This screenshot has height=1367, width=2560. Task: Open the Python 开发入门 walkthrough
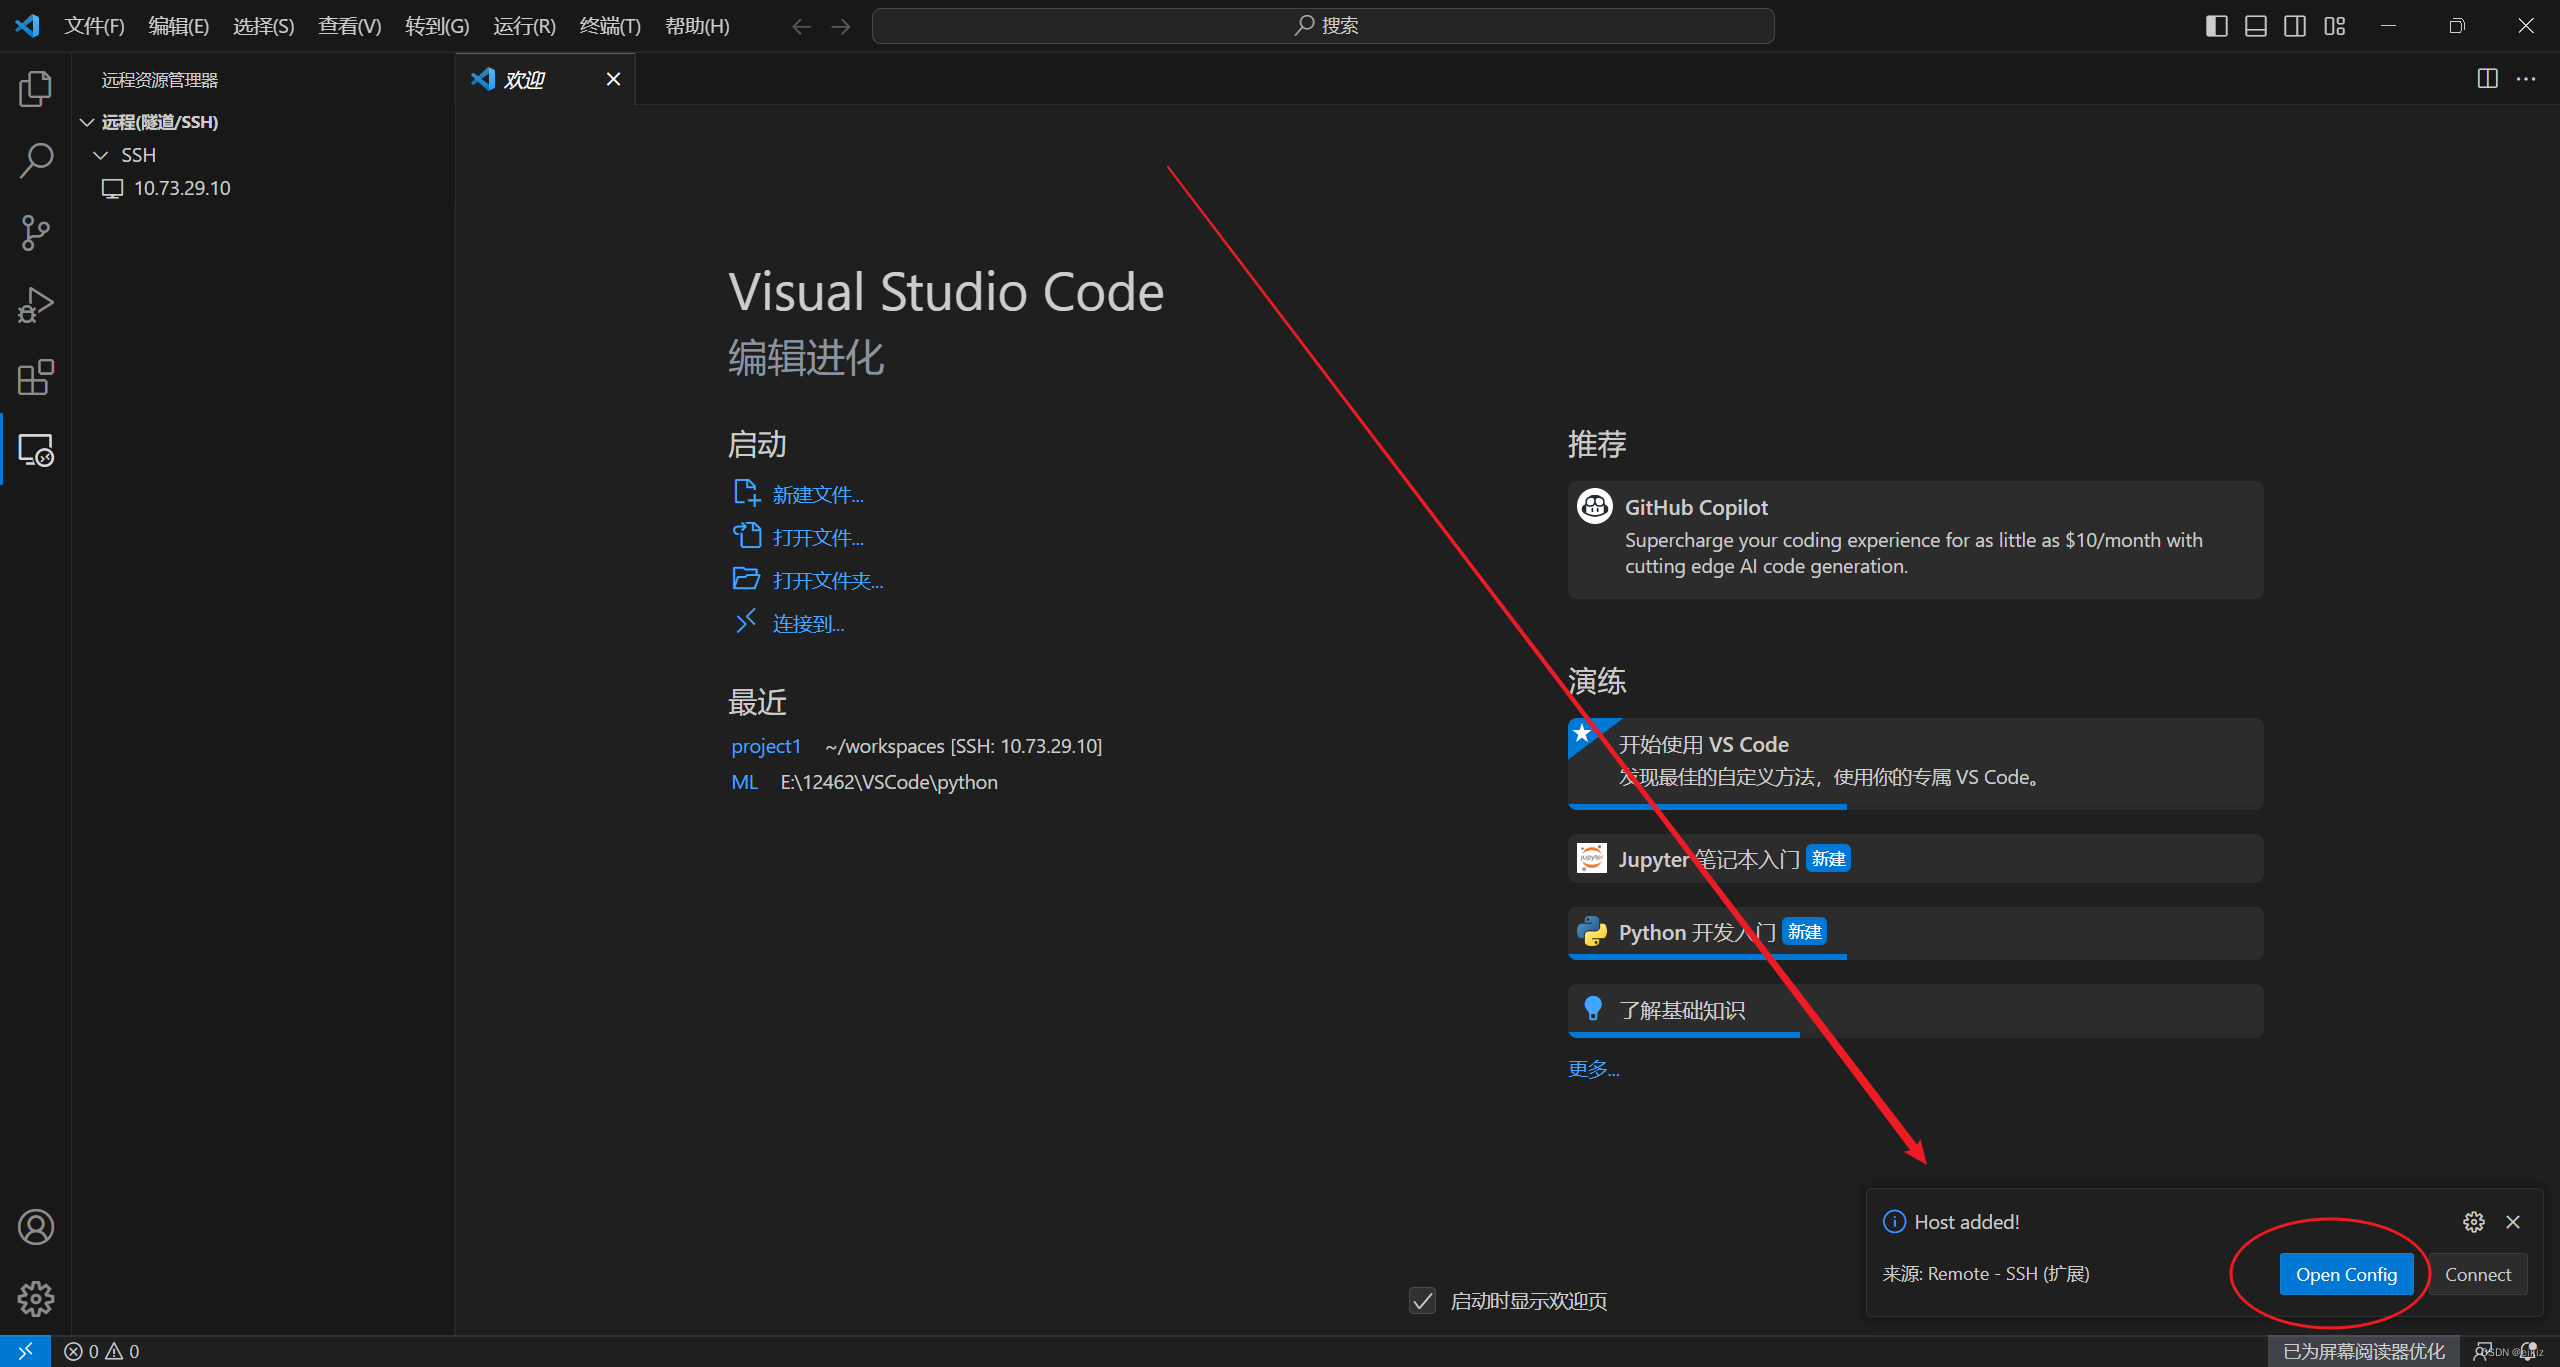point(1915,933)
